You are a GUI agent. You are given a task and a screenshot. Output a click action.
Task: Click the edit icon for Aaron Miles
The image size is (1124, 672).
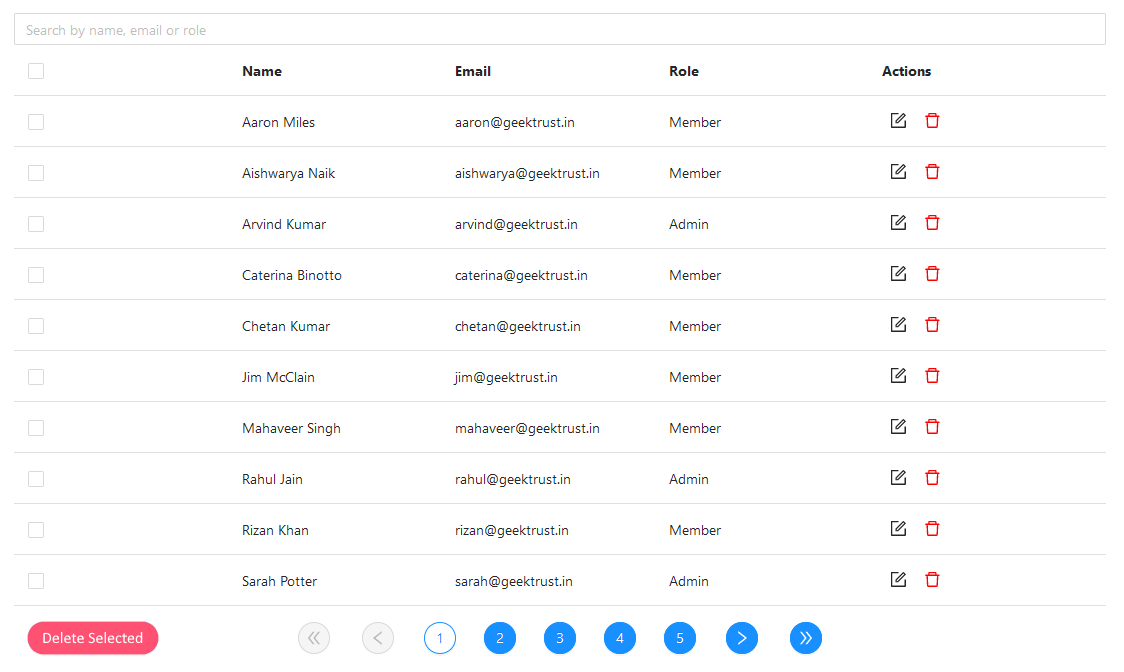coord(898,120)
